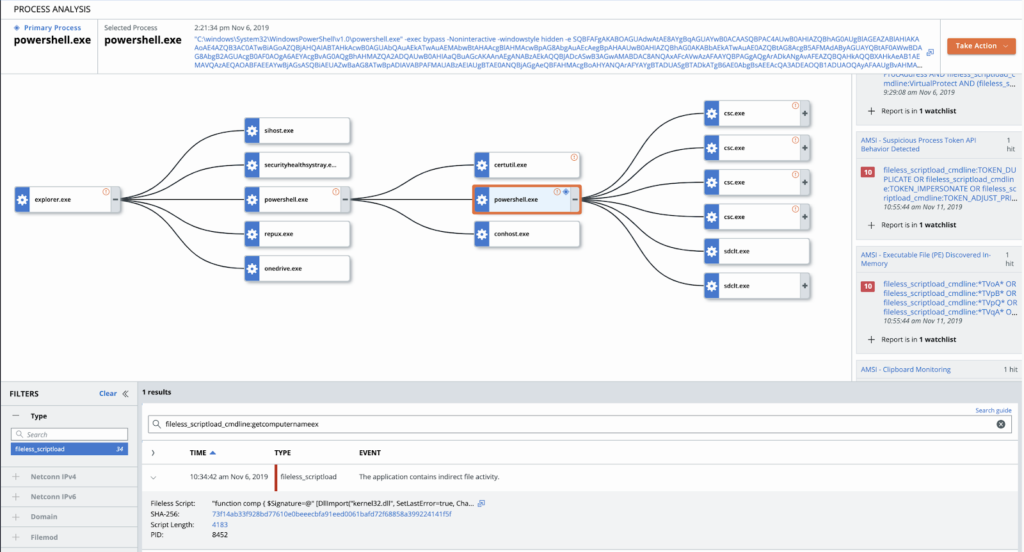Expand watchlist under the 9:29:08 am report
The image size is (1024, 552).
(871, 111)
